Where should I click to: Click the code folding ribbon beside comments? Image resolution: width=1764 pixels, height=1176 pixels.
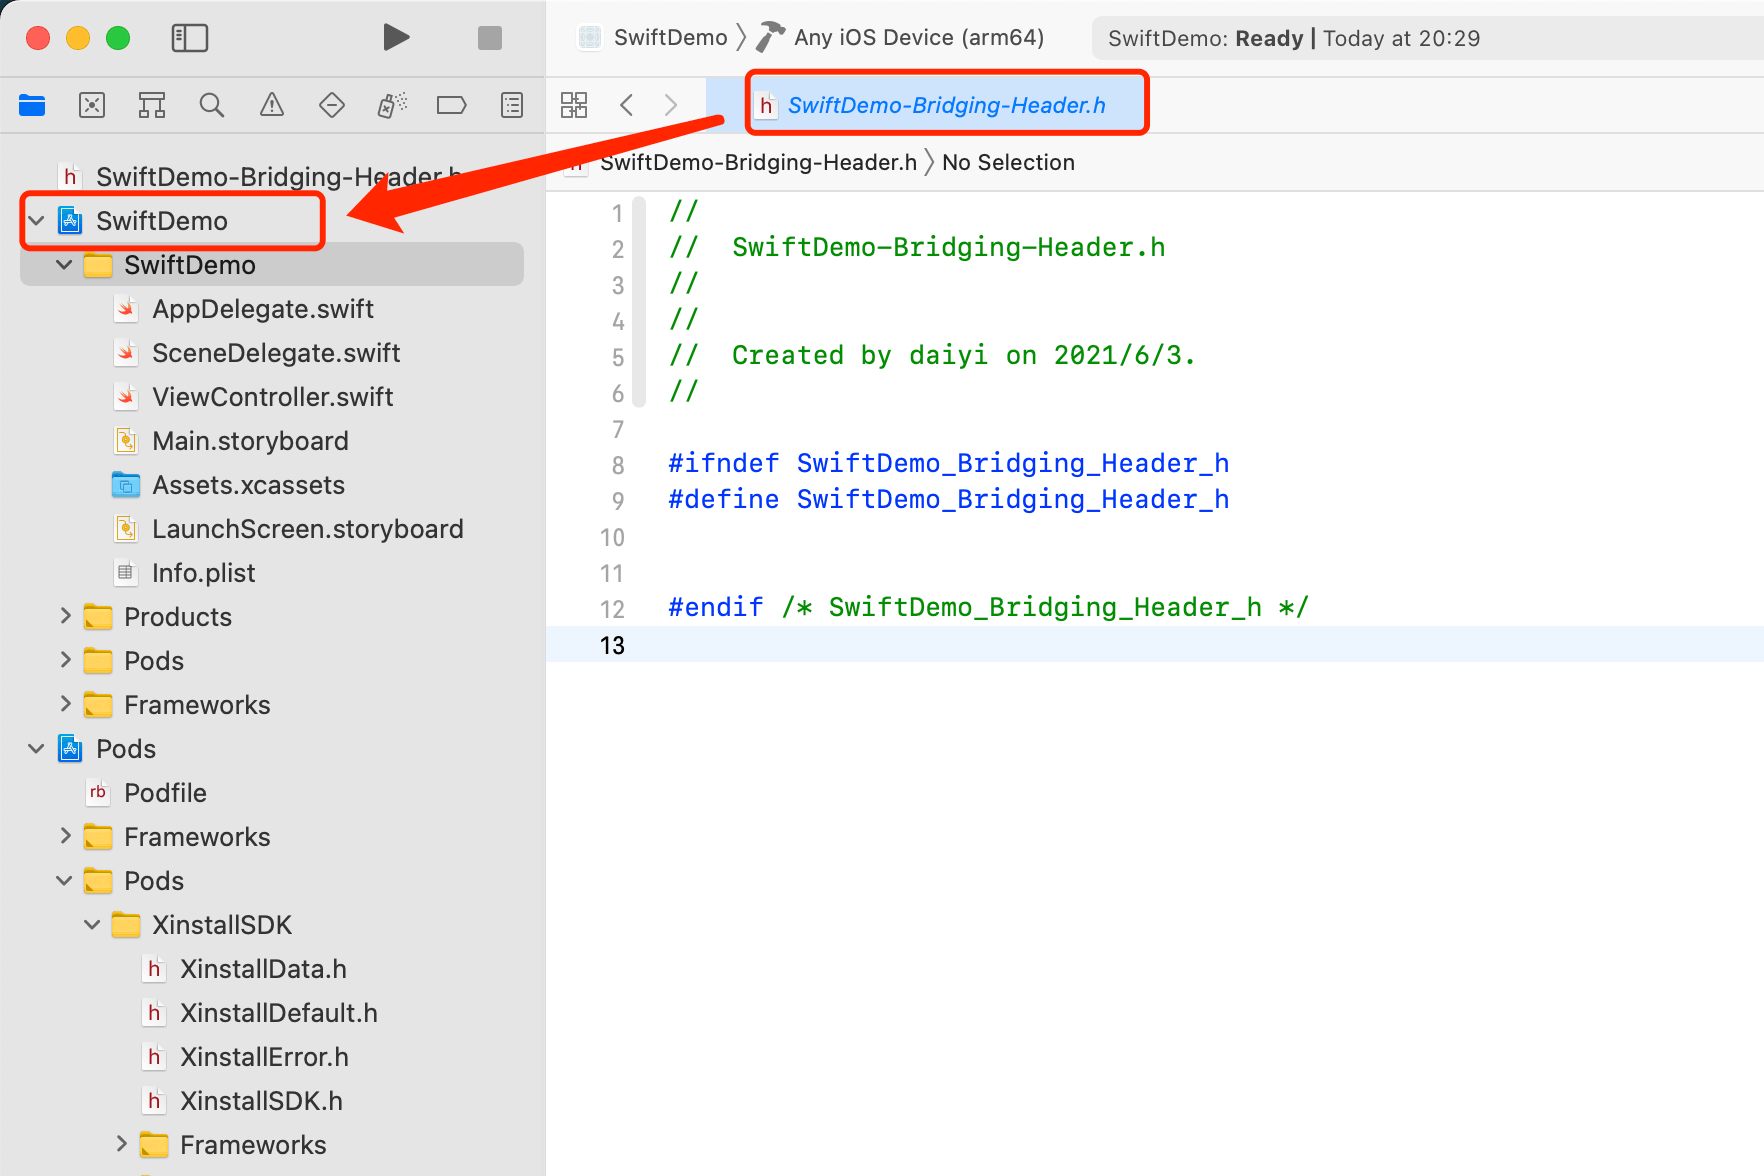[641, 301]
